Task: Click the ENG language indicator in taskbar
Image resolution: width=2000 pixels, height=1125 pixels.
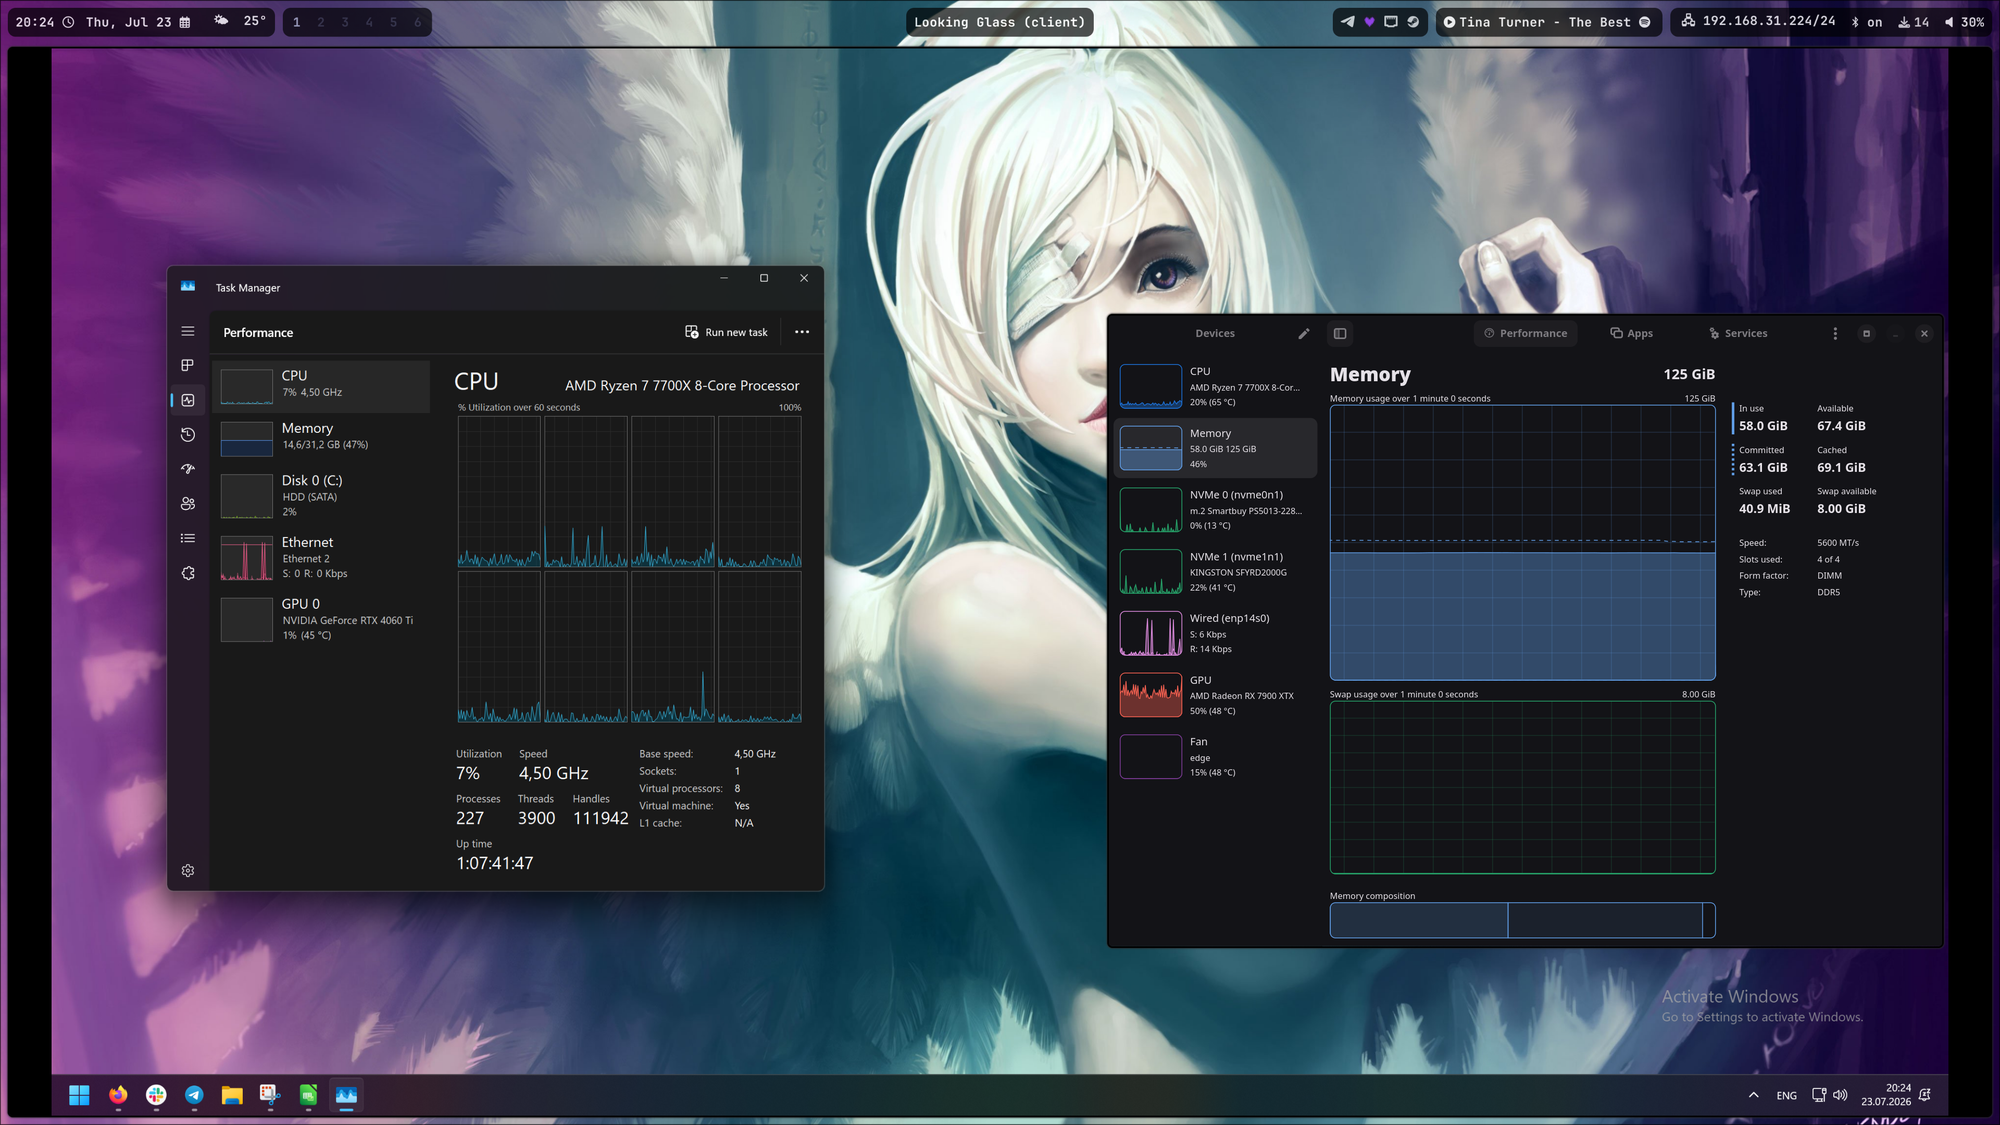Action: click(x=1786, y=1096)
